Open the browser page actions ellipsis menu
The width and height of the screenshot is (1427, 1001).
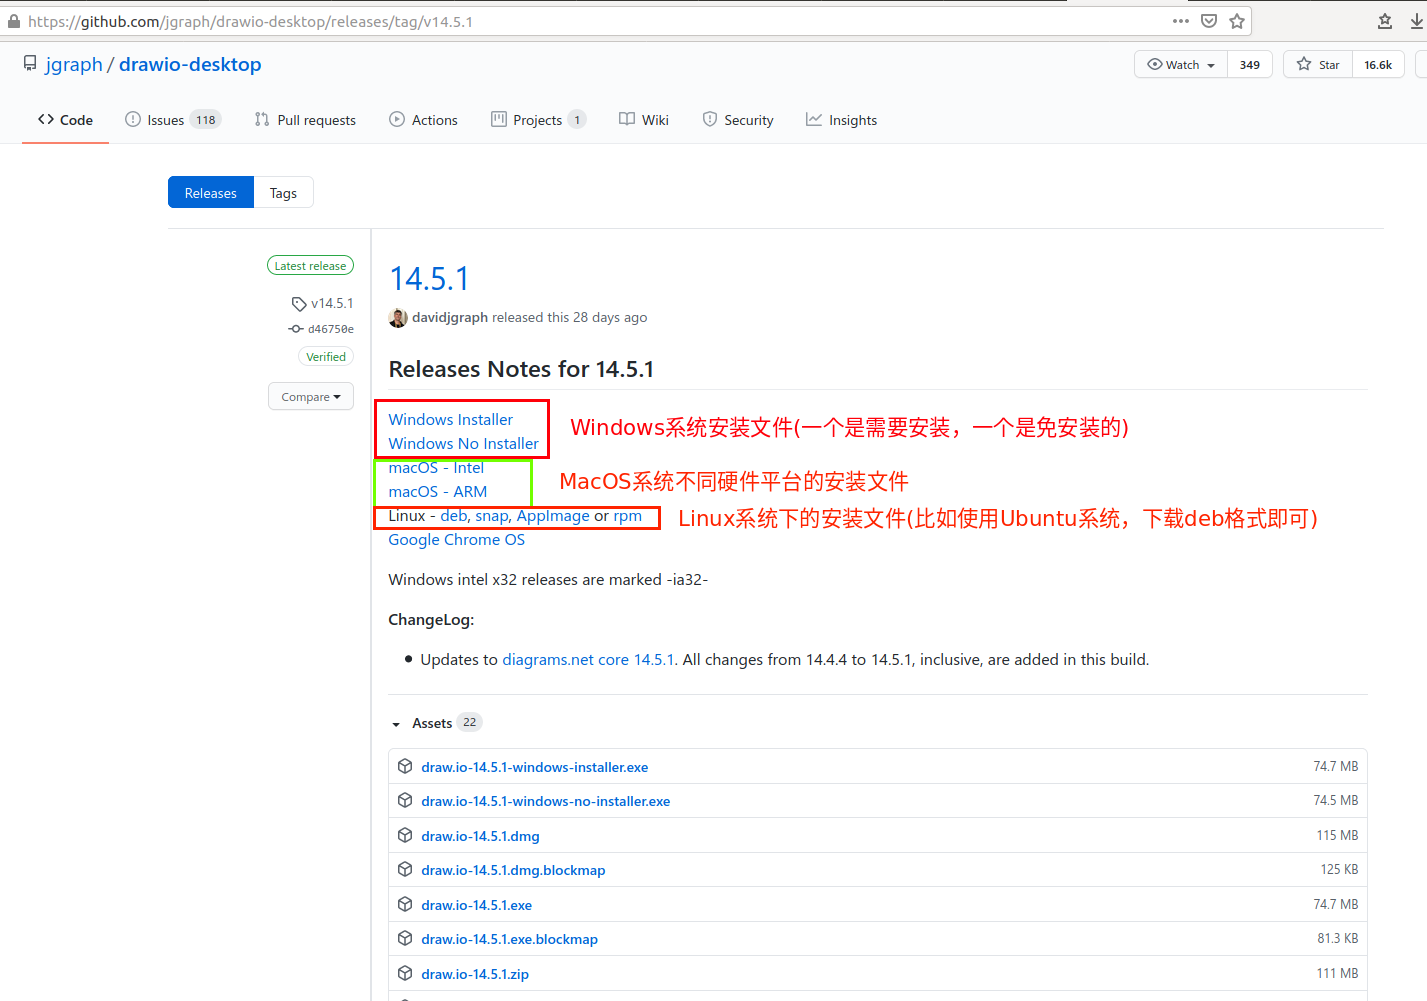point(1181,21)
